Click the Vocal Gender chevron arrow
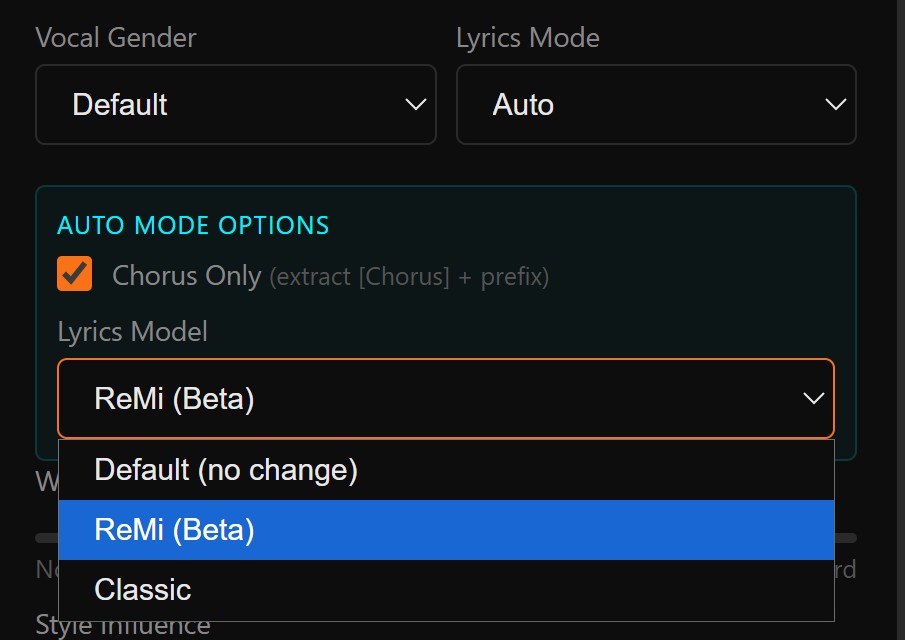 416,104
